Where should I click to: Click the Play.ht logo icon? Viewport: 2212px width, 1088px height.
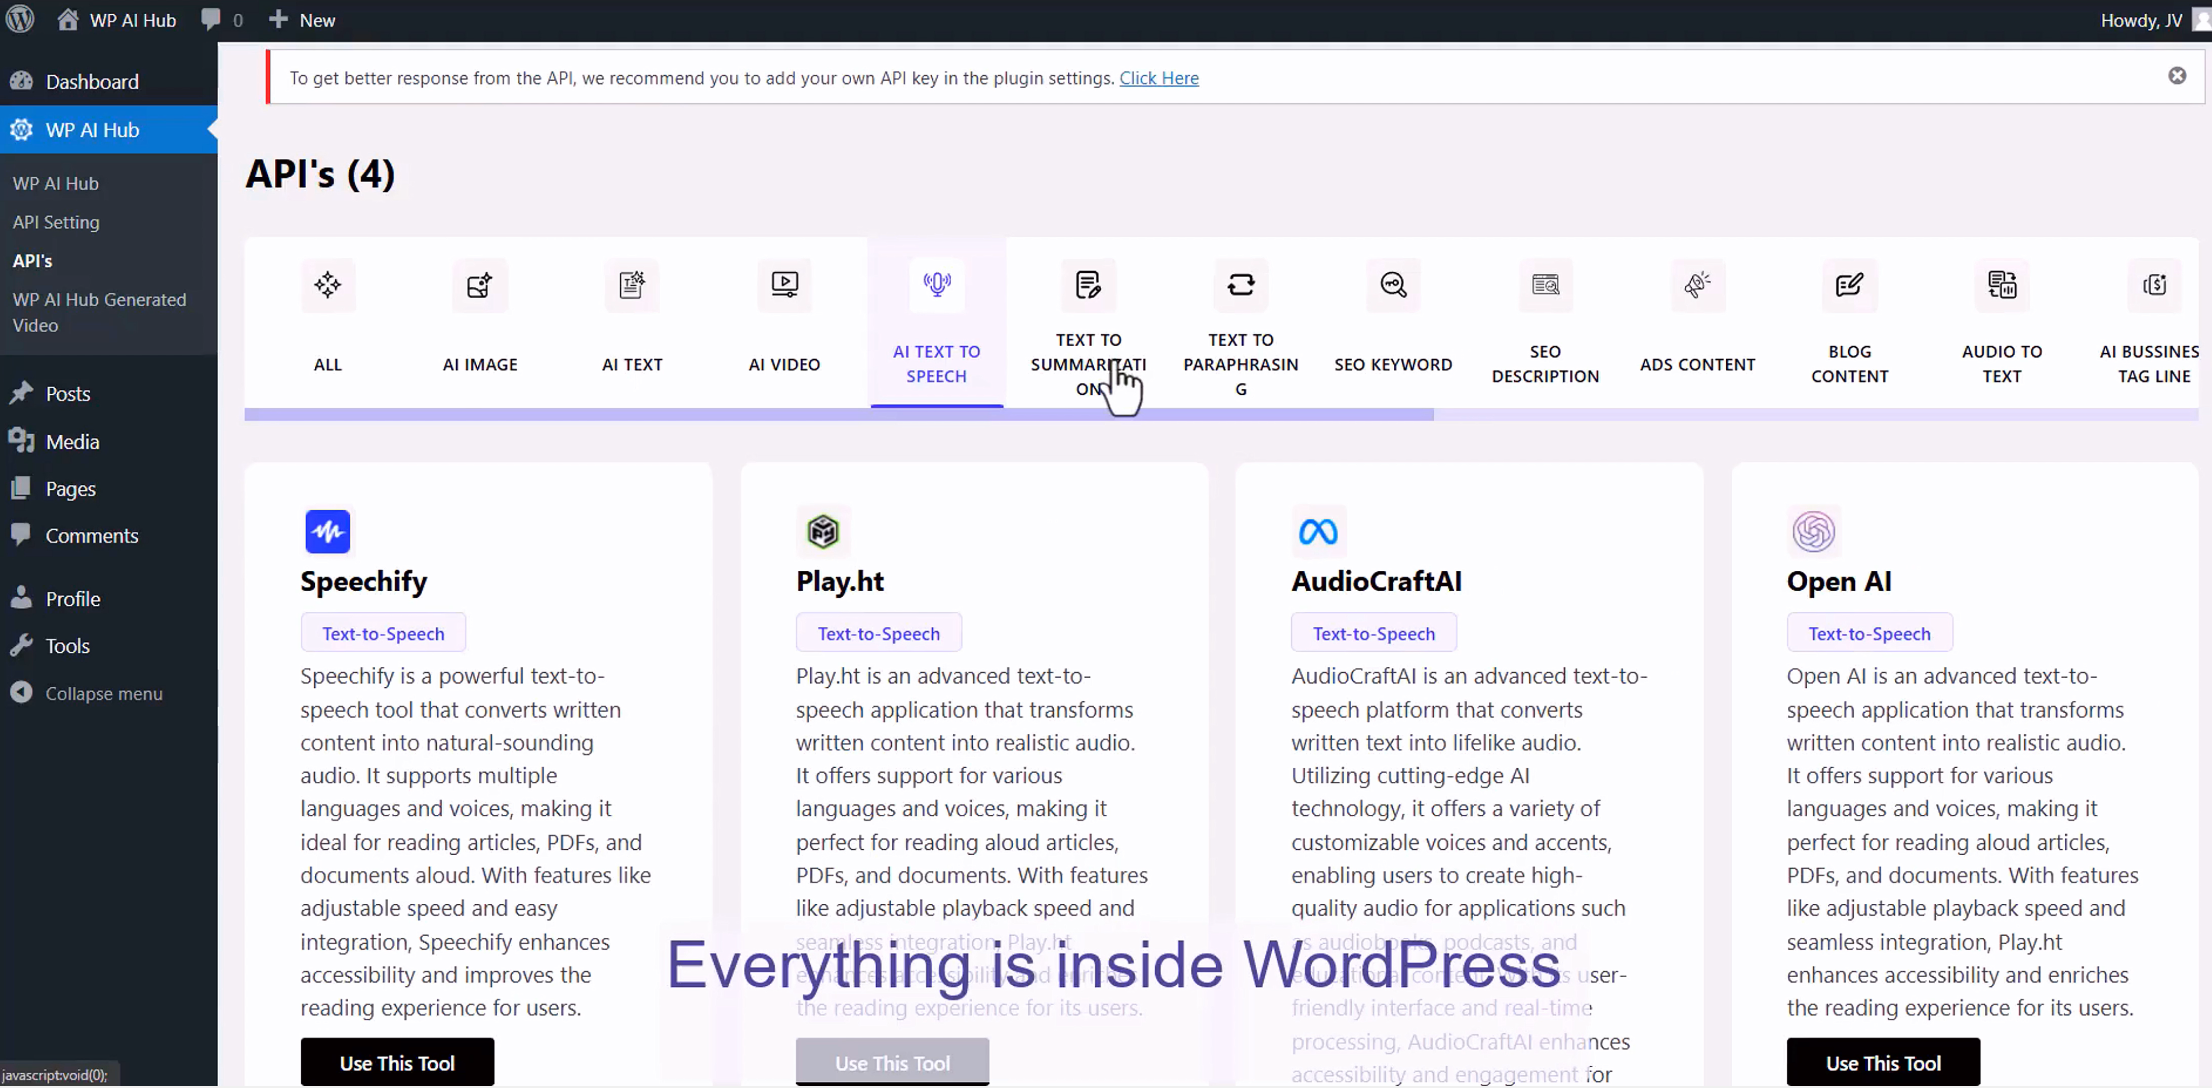tap(823, 531)
